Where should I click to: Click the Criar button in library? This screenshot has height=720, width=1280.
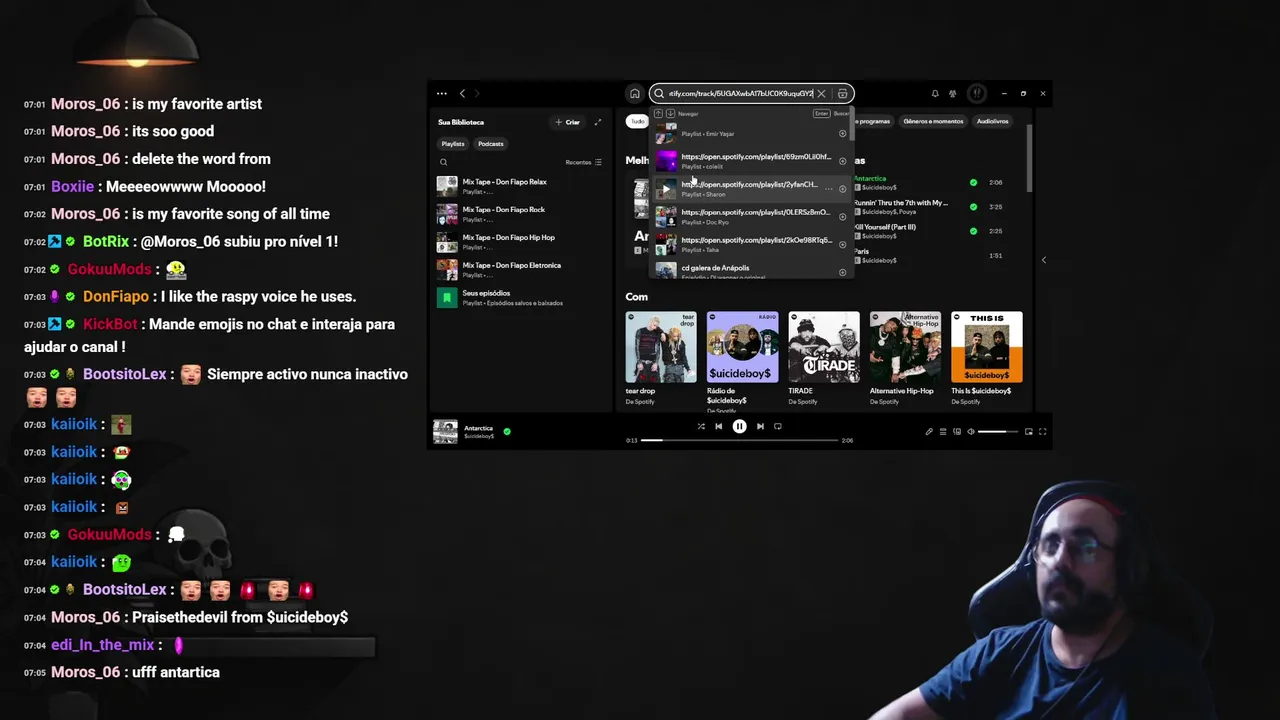click(567, 122)
